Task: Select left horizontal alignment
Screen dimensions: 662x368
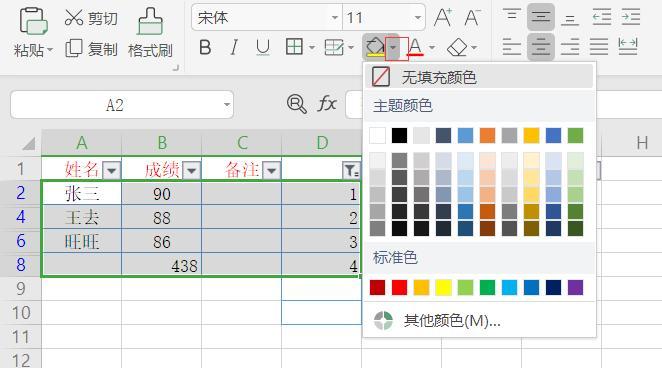Action: [511, 46]
